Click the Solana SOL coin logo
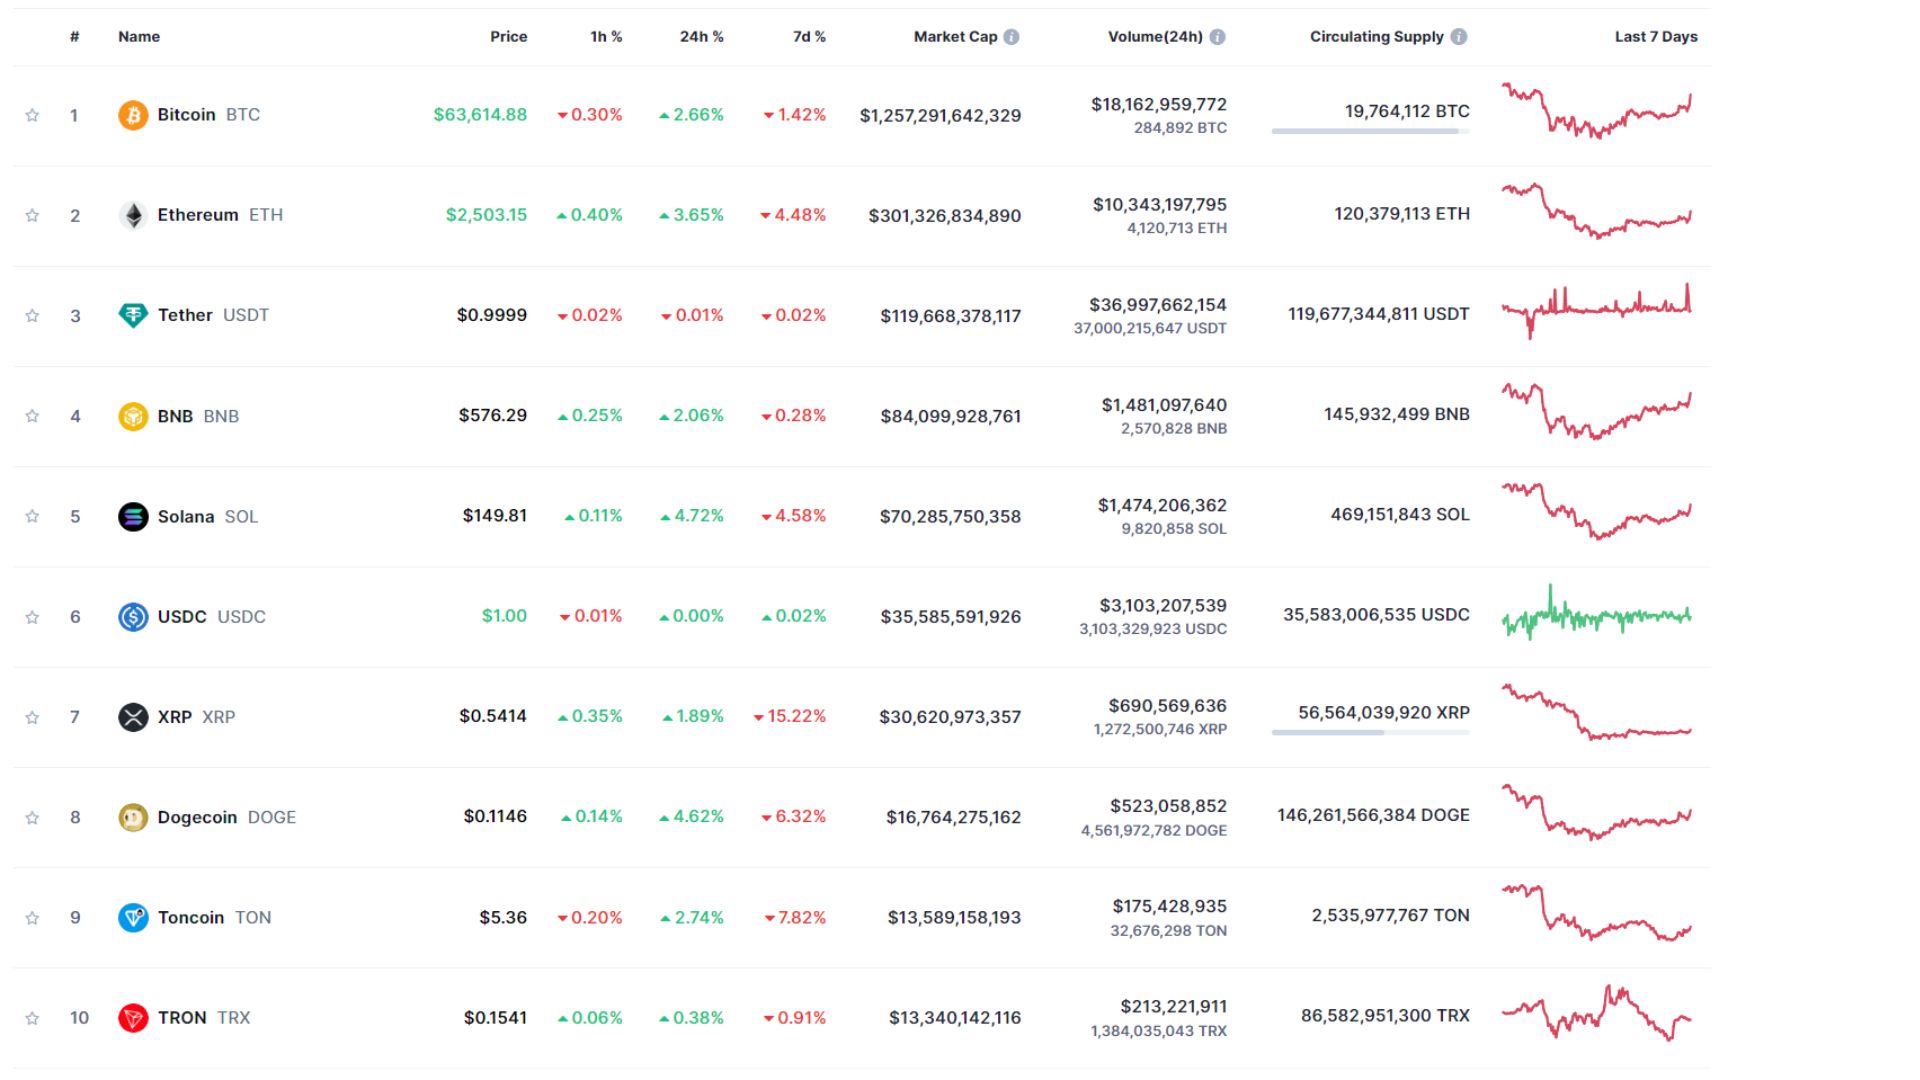Screen dimensions: 1920x1080 133,516
